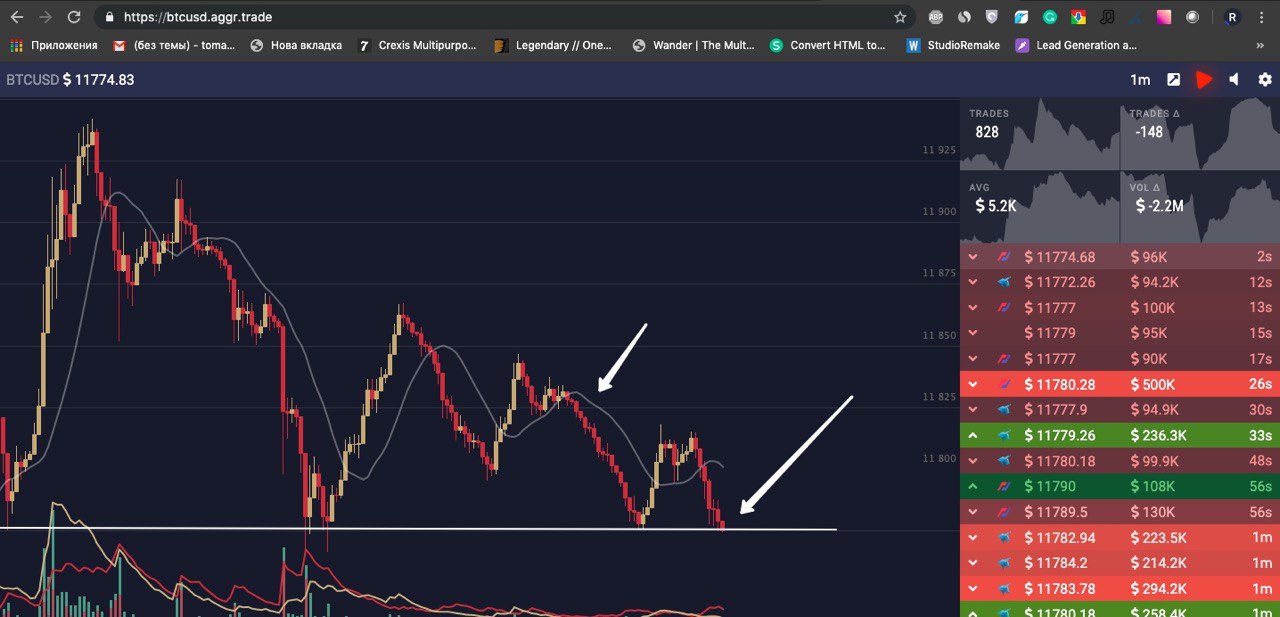The height and width of the screenshot is (617, 1280).
Task: Open the R Chrome profile avatar
Action: pyautogui.click(x=1232, y=17)
